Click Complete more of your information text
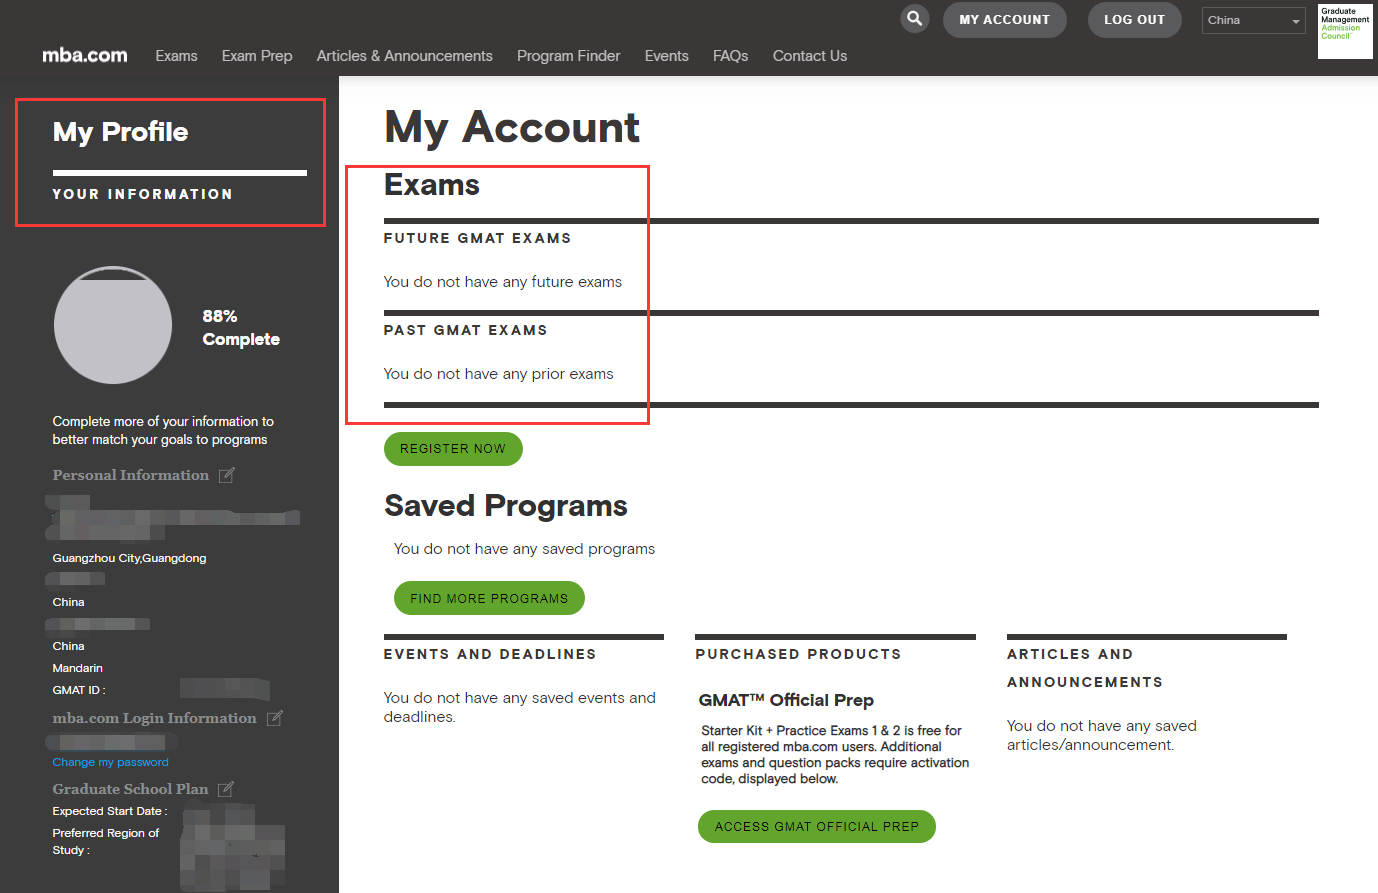 [x=163, y=430]
